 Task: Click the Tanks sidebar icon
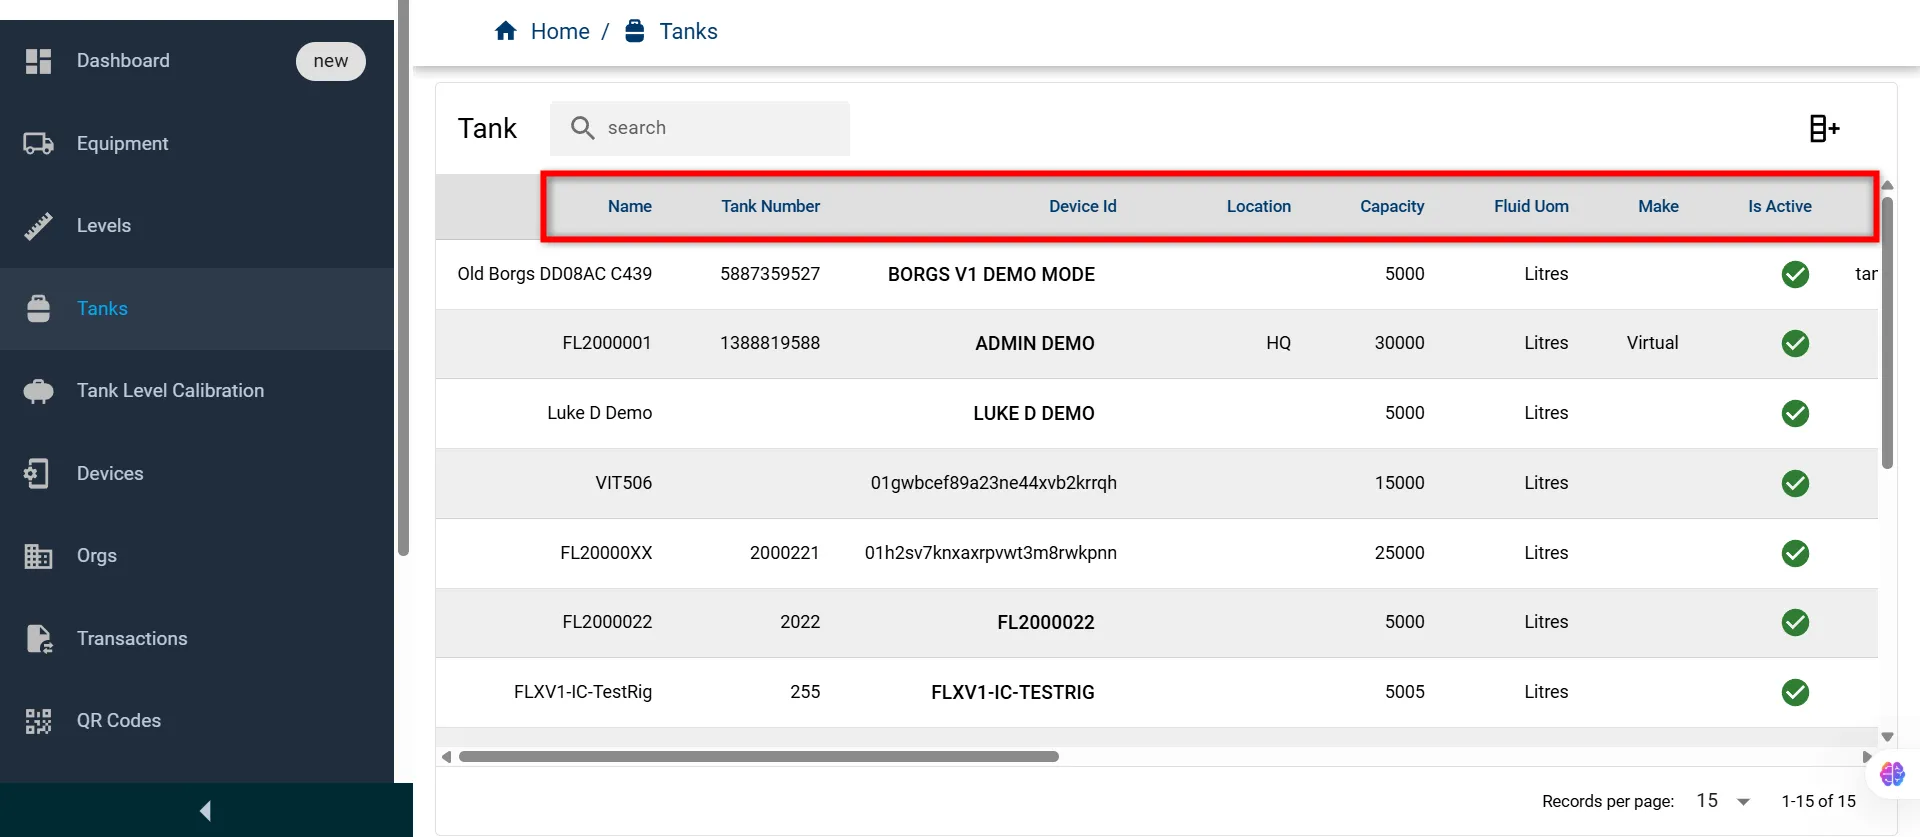(x=38, y=309)
